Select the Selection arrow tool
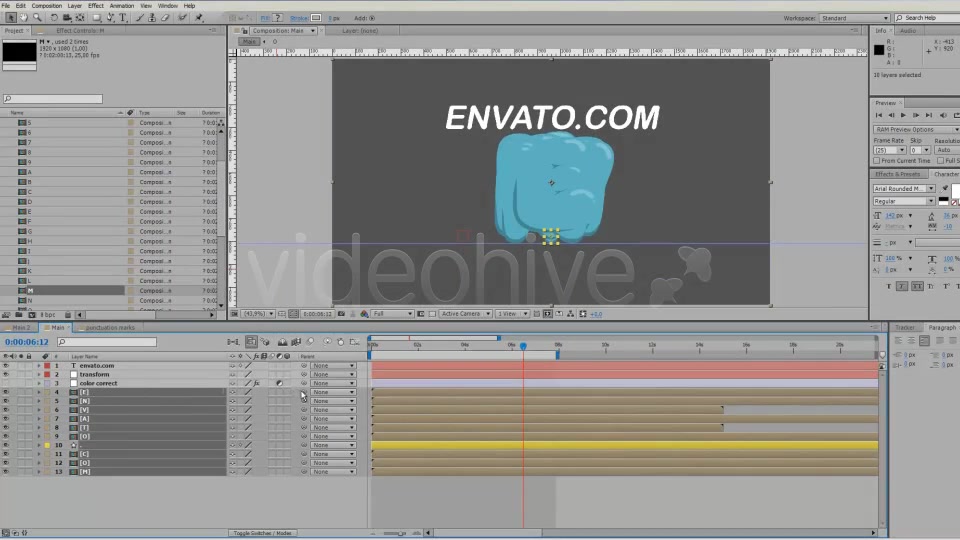 (10, 18)
